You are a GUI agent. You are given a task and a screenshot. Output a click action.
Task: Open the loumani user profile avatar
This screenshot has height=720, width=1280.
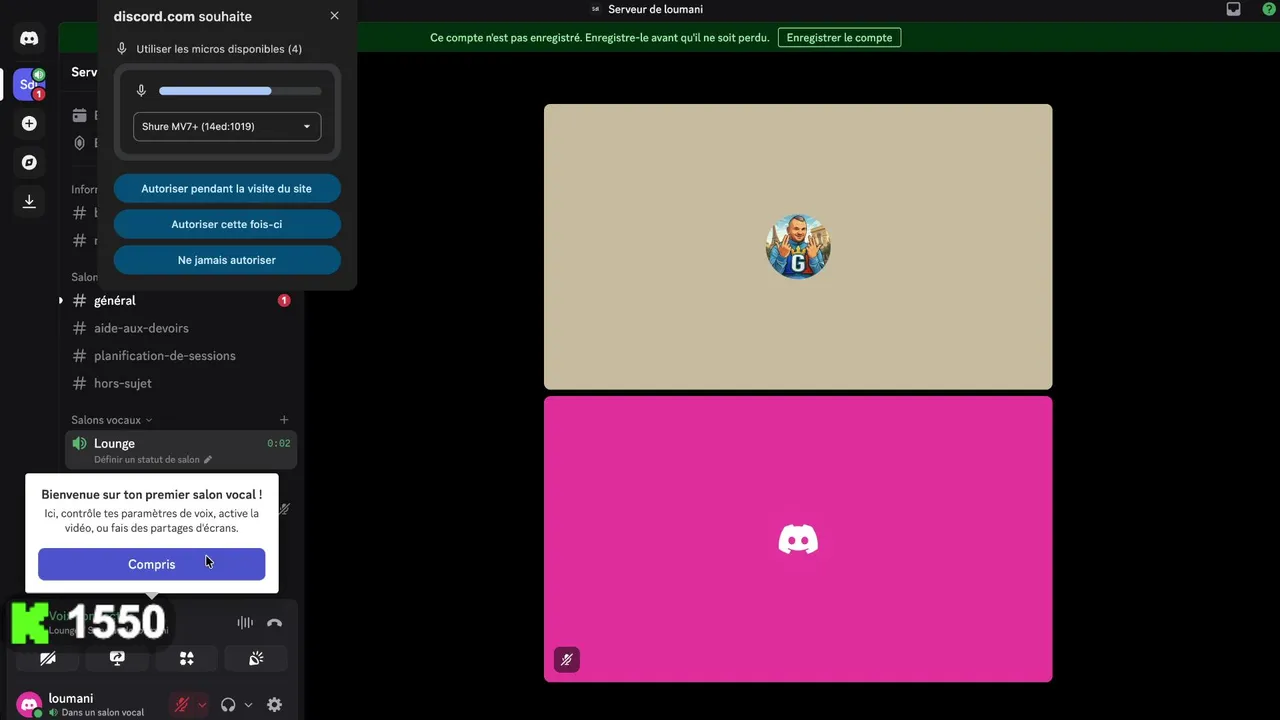pyautogui.click(x=29, y=705)
